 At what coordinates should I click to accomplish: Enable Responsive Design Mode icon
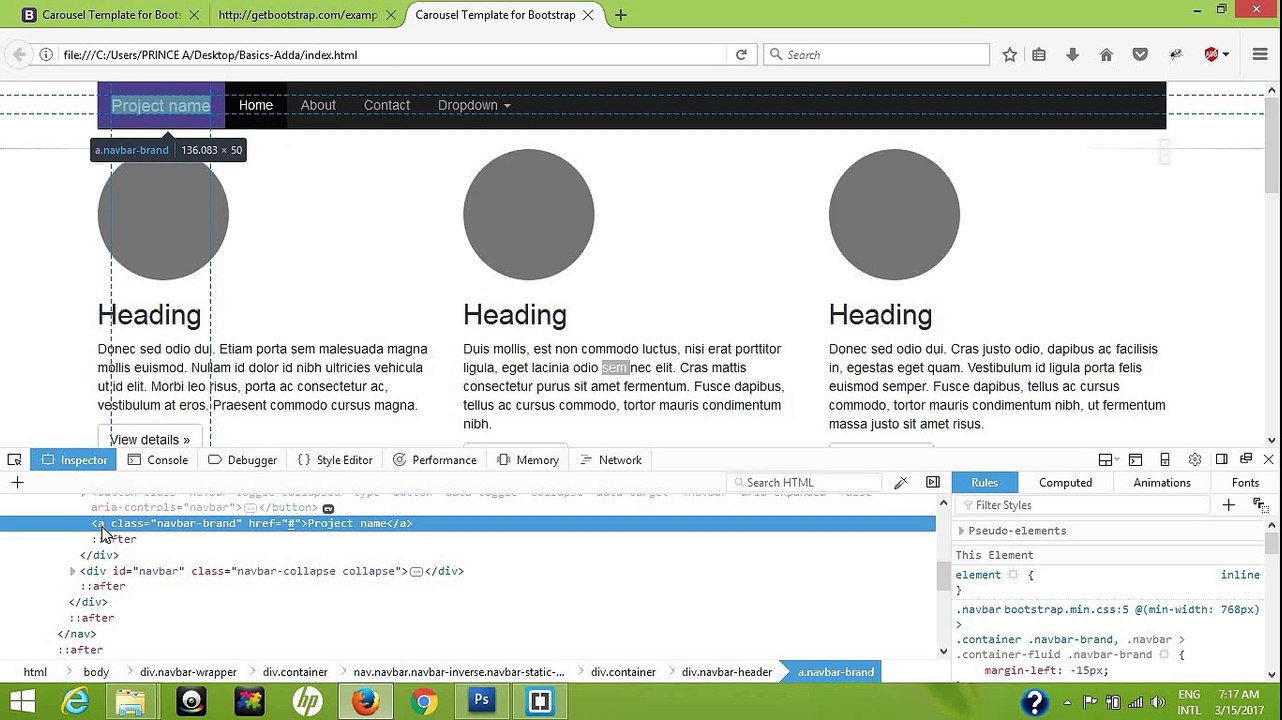pos(1165,460)
